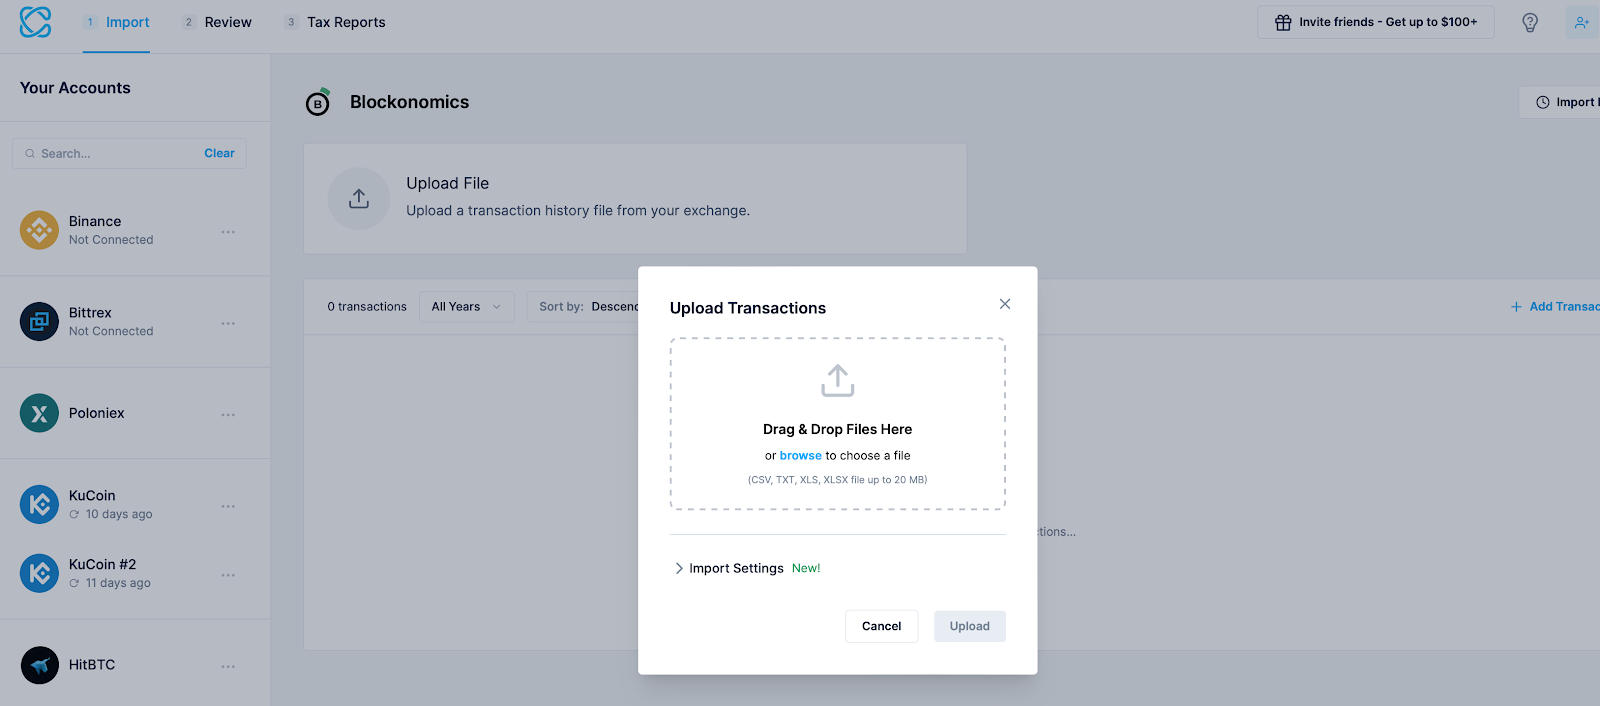Click the HitBTC account icon

(39, 665)
